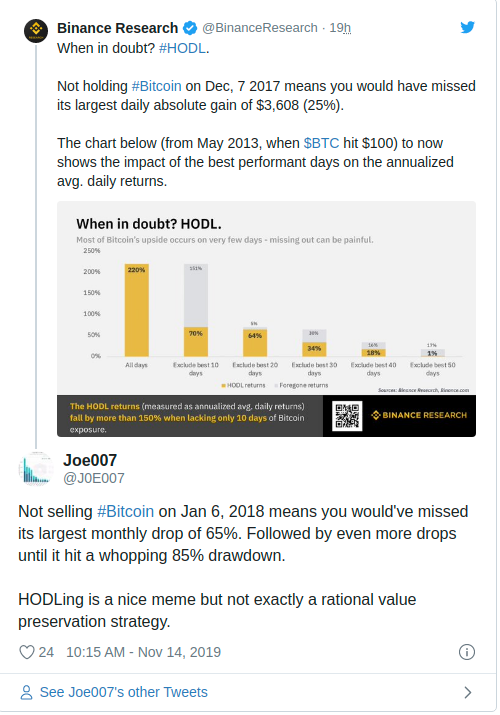Open #Bitcoin hashtag in Binance tweet

pyautogui.click(x=156, y=86)
